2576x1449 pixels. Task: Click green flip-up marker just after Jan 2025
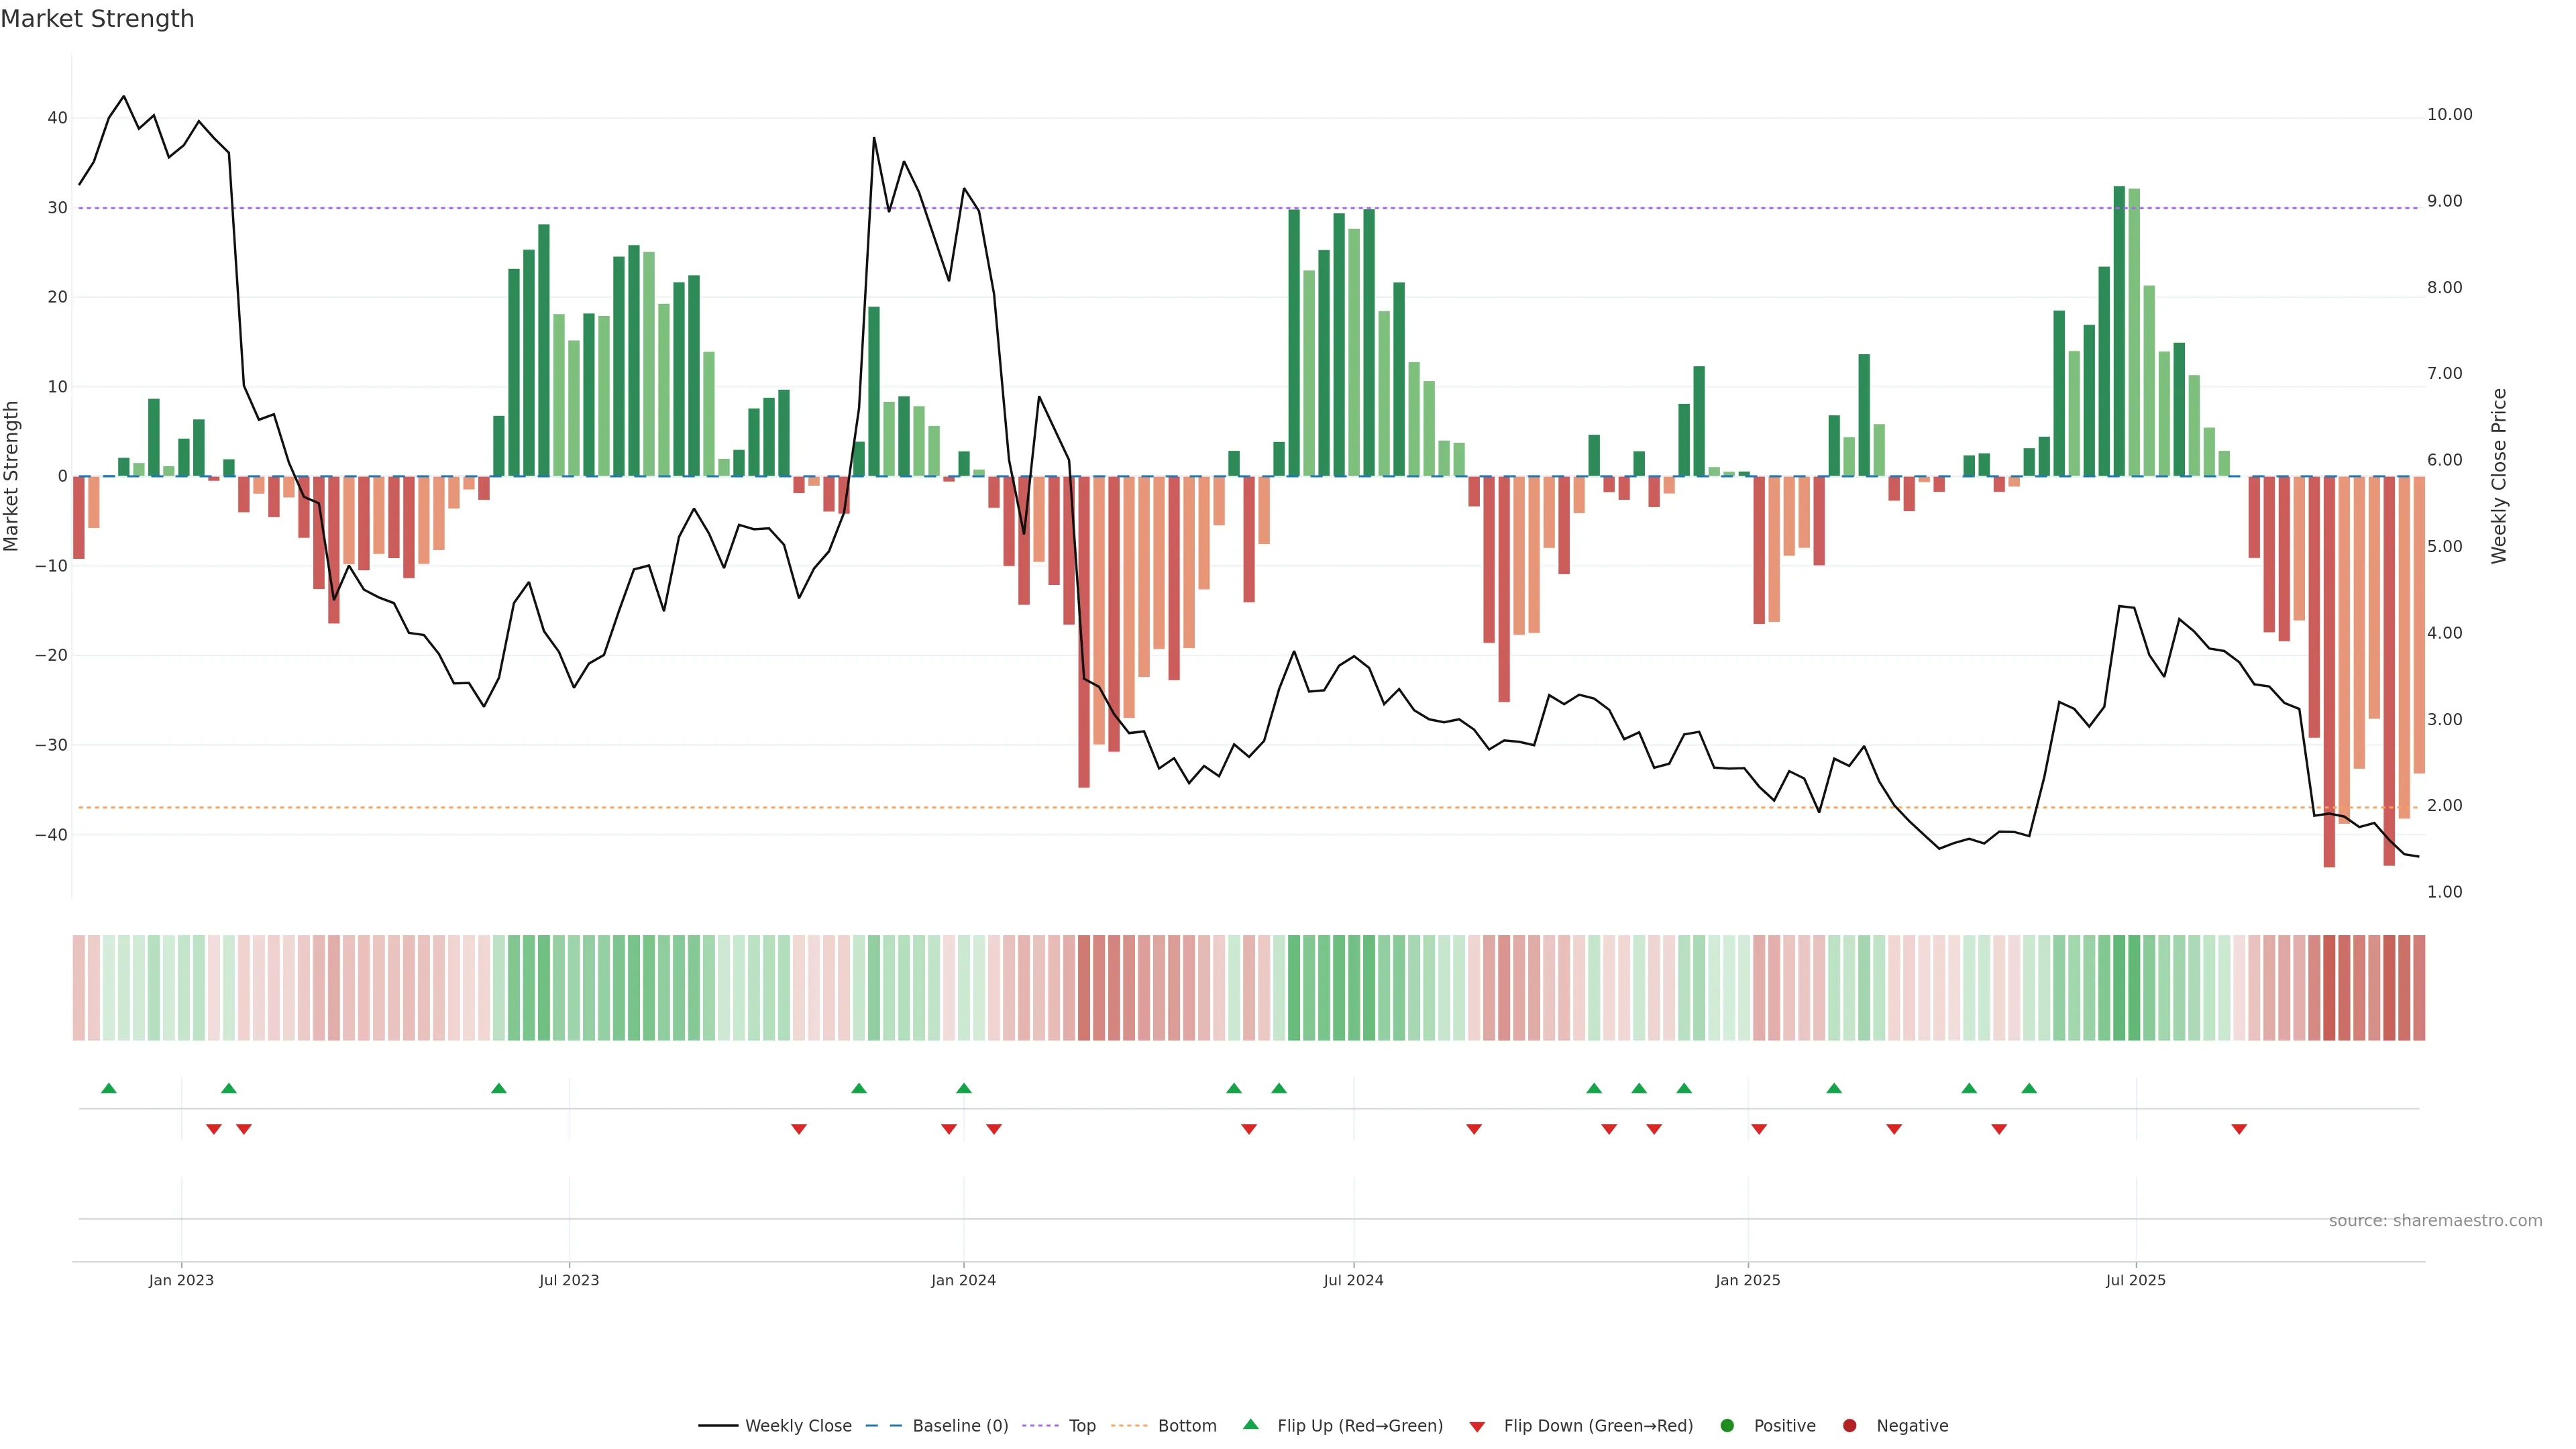click(x=1834, y=1088)
